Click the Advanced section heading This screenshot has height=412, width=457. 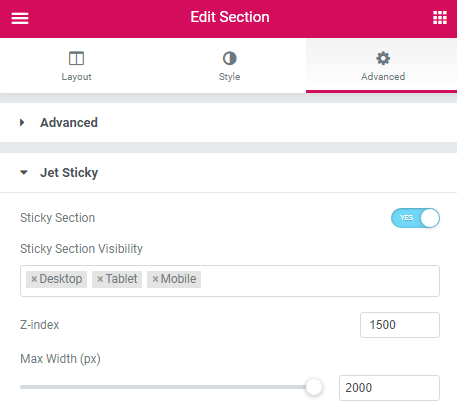(69, 123)
